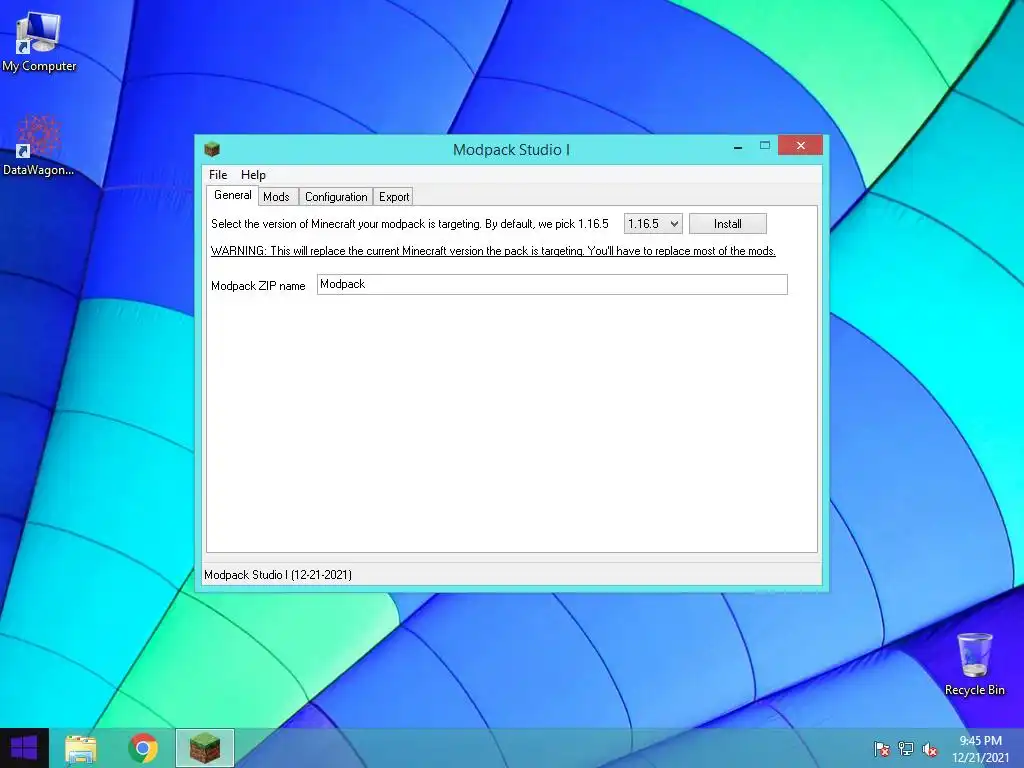The width and height of the screenshot is (1024, 768).
Task: Launch Google Chrome from the taskbar
Action: point(143,748)
